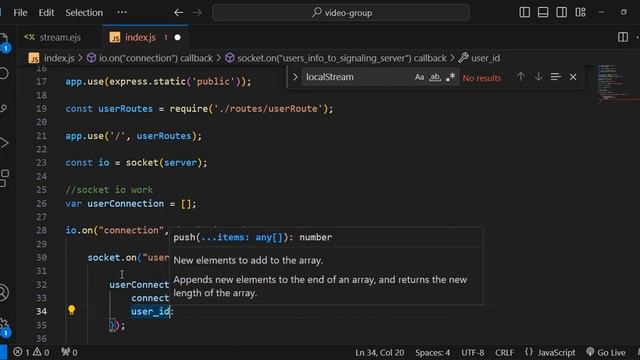Go to previous match arrow
The height and width of the screenshot is (360, 640).
pyautogui.click(x=520, y=77)
